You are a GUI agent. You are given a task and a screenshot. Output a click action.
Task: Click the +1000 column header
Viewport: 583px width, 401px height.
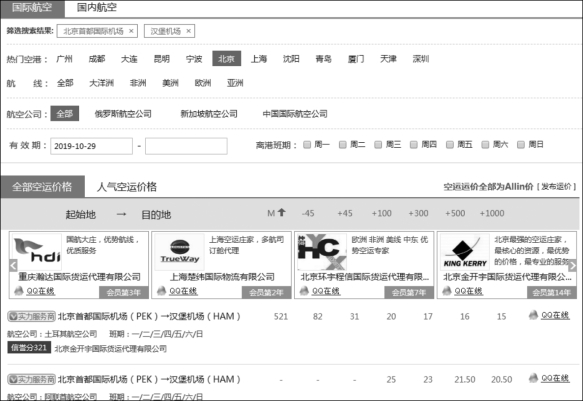pyautogui.click(x=492, y=213)
